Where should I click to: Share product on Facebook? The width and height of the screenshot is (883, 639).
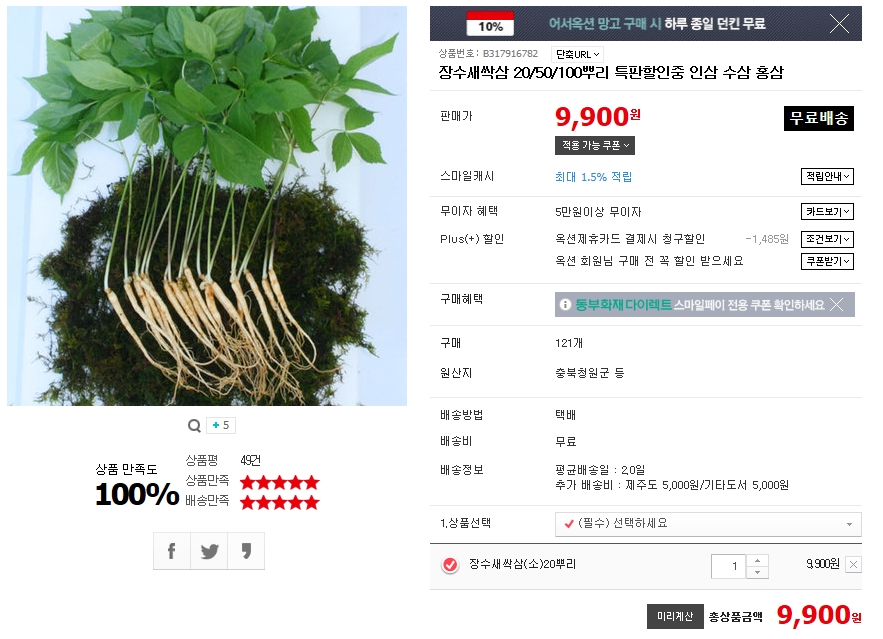[172, 551]
